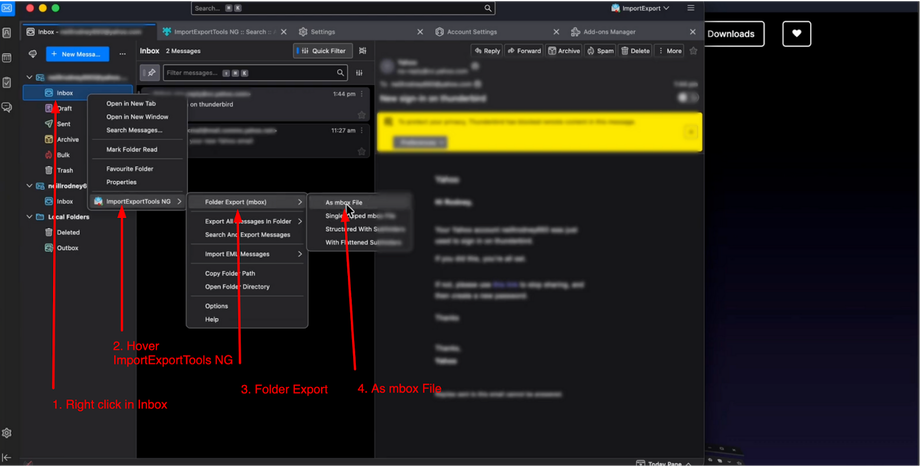Click the global search magnifier icon
Image resolution: width=920 pixels, height=466 pixels.
click(x=488, y=8)
